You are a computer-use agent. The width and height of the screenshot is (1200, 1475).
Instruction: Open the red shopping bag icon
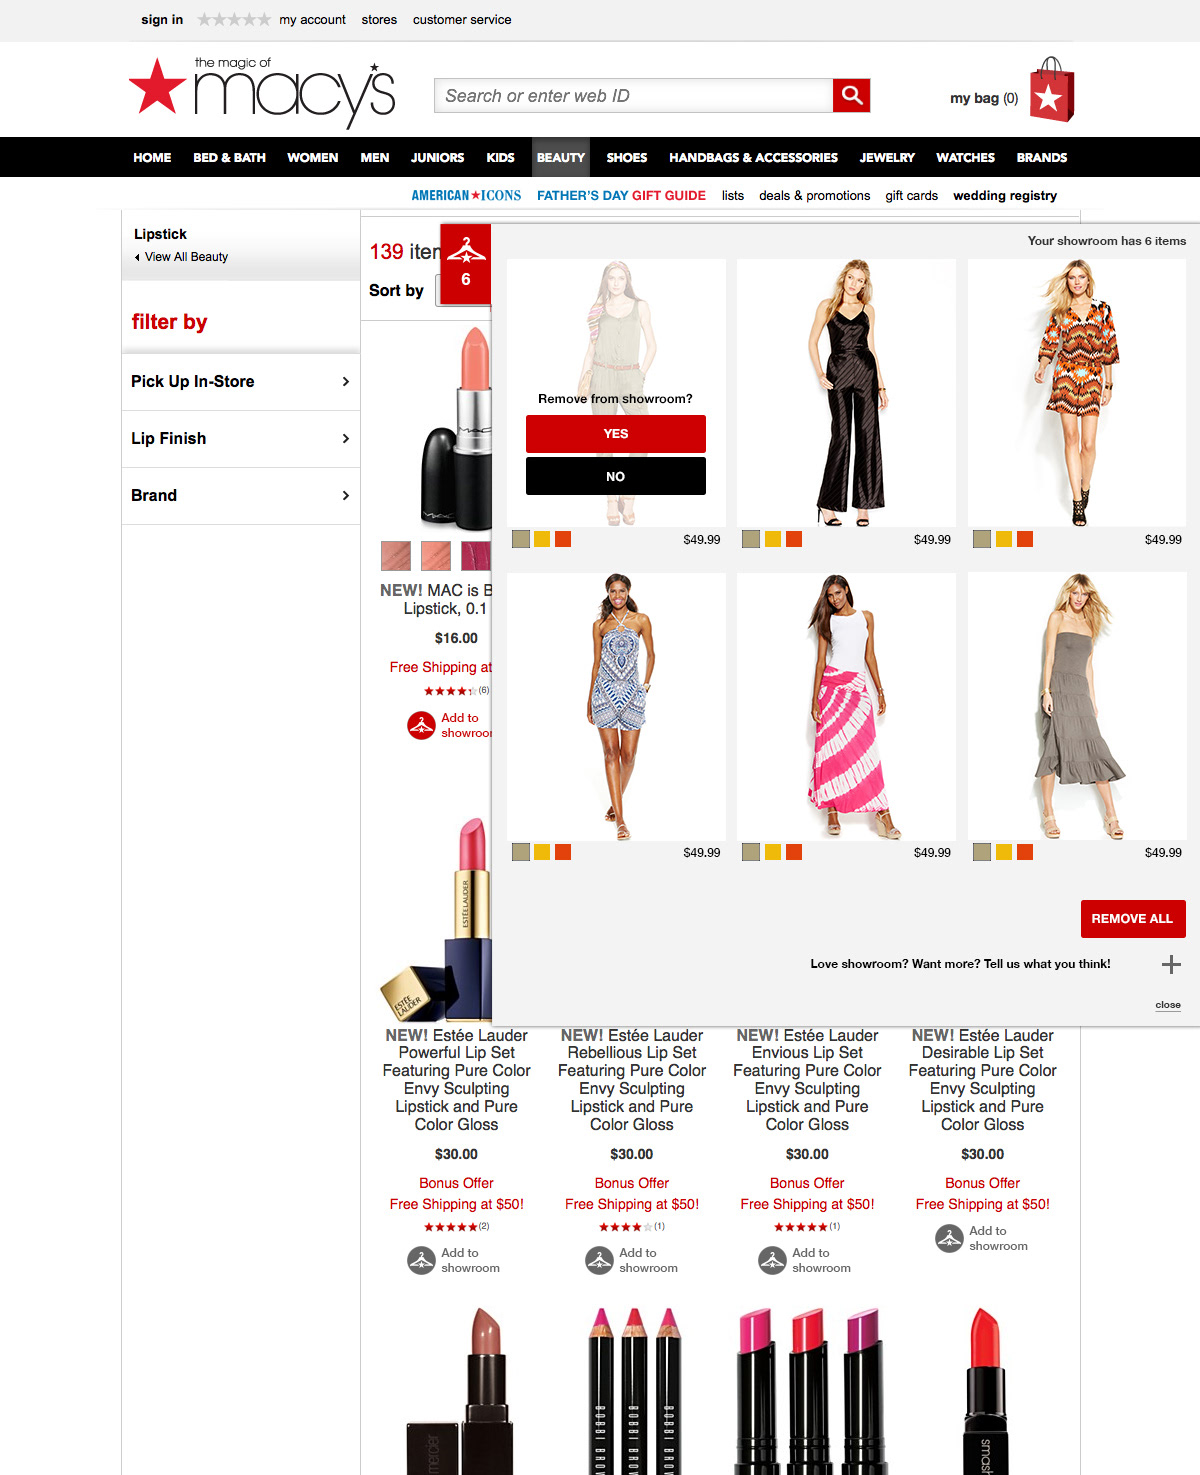(x=1051, y=90)
